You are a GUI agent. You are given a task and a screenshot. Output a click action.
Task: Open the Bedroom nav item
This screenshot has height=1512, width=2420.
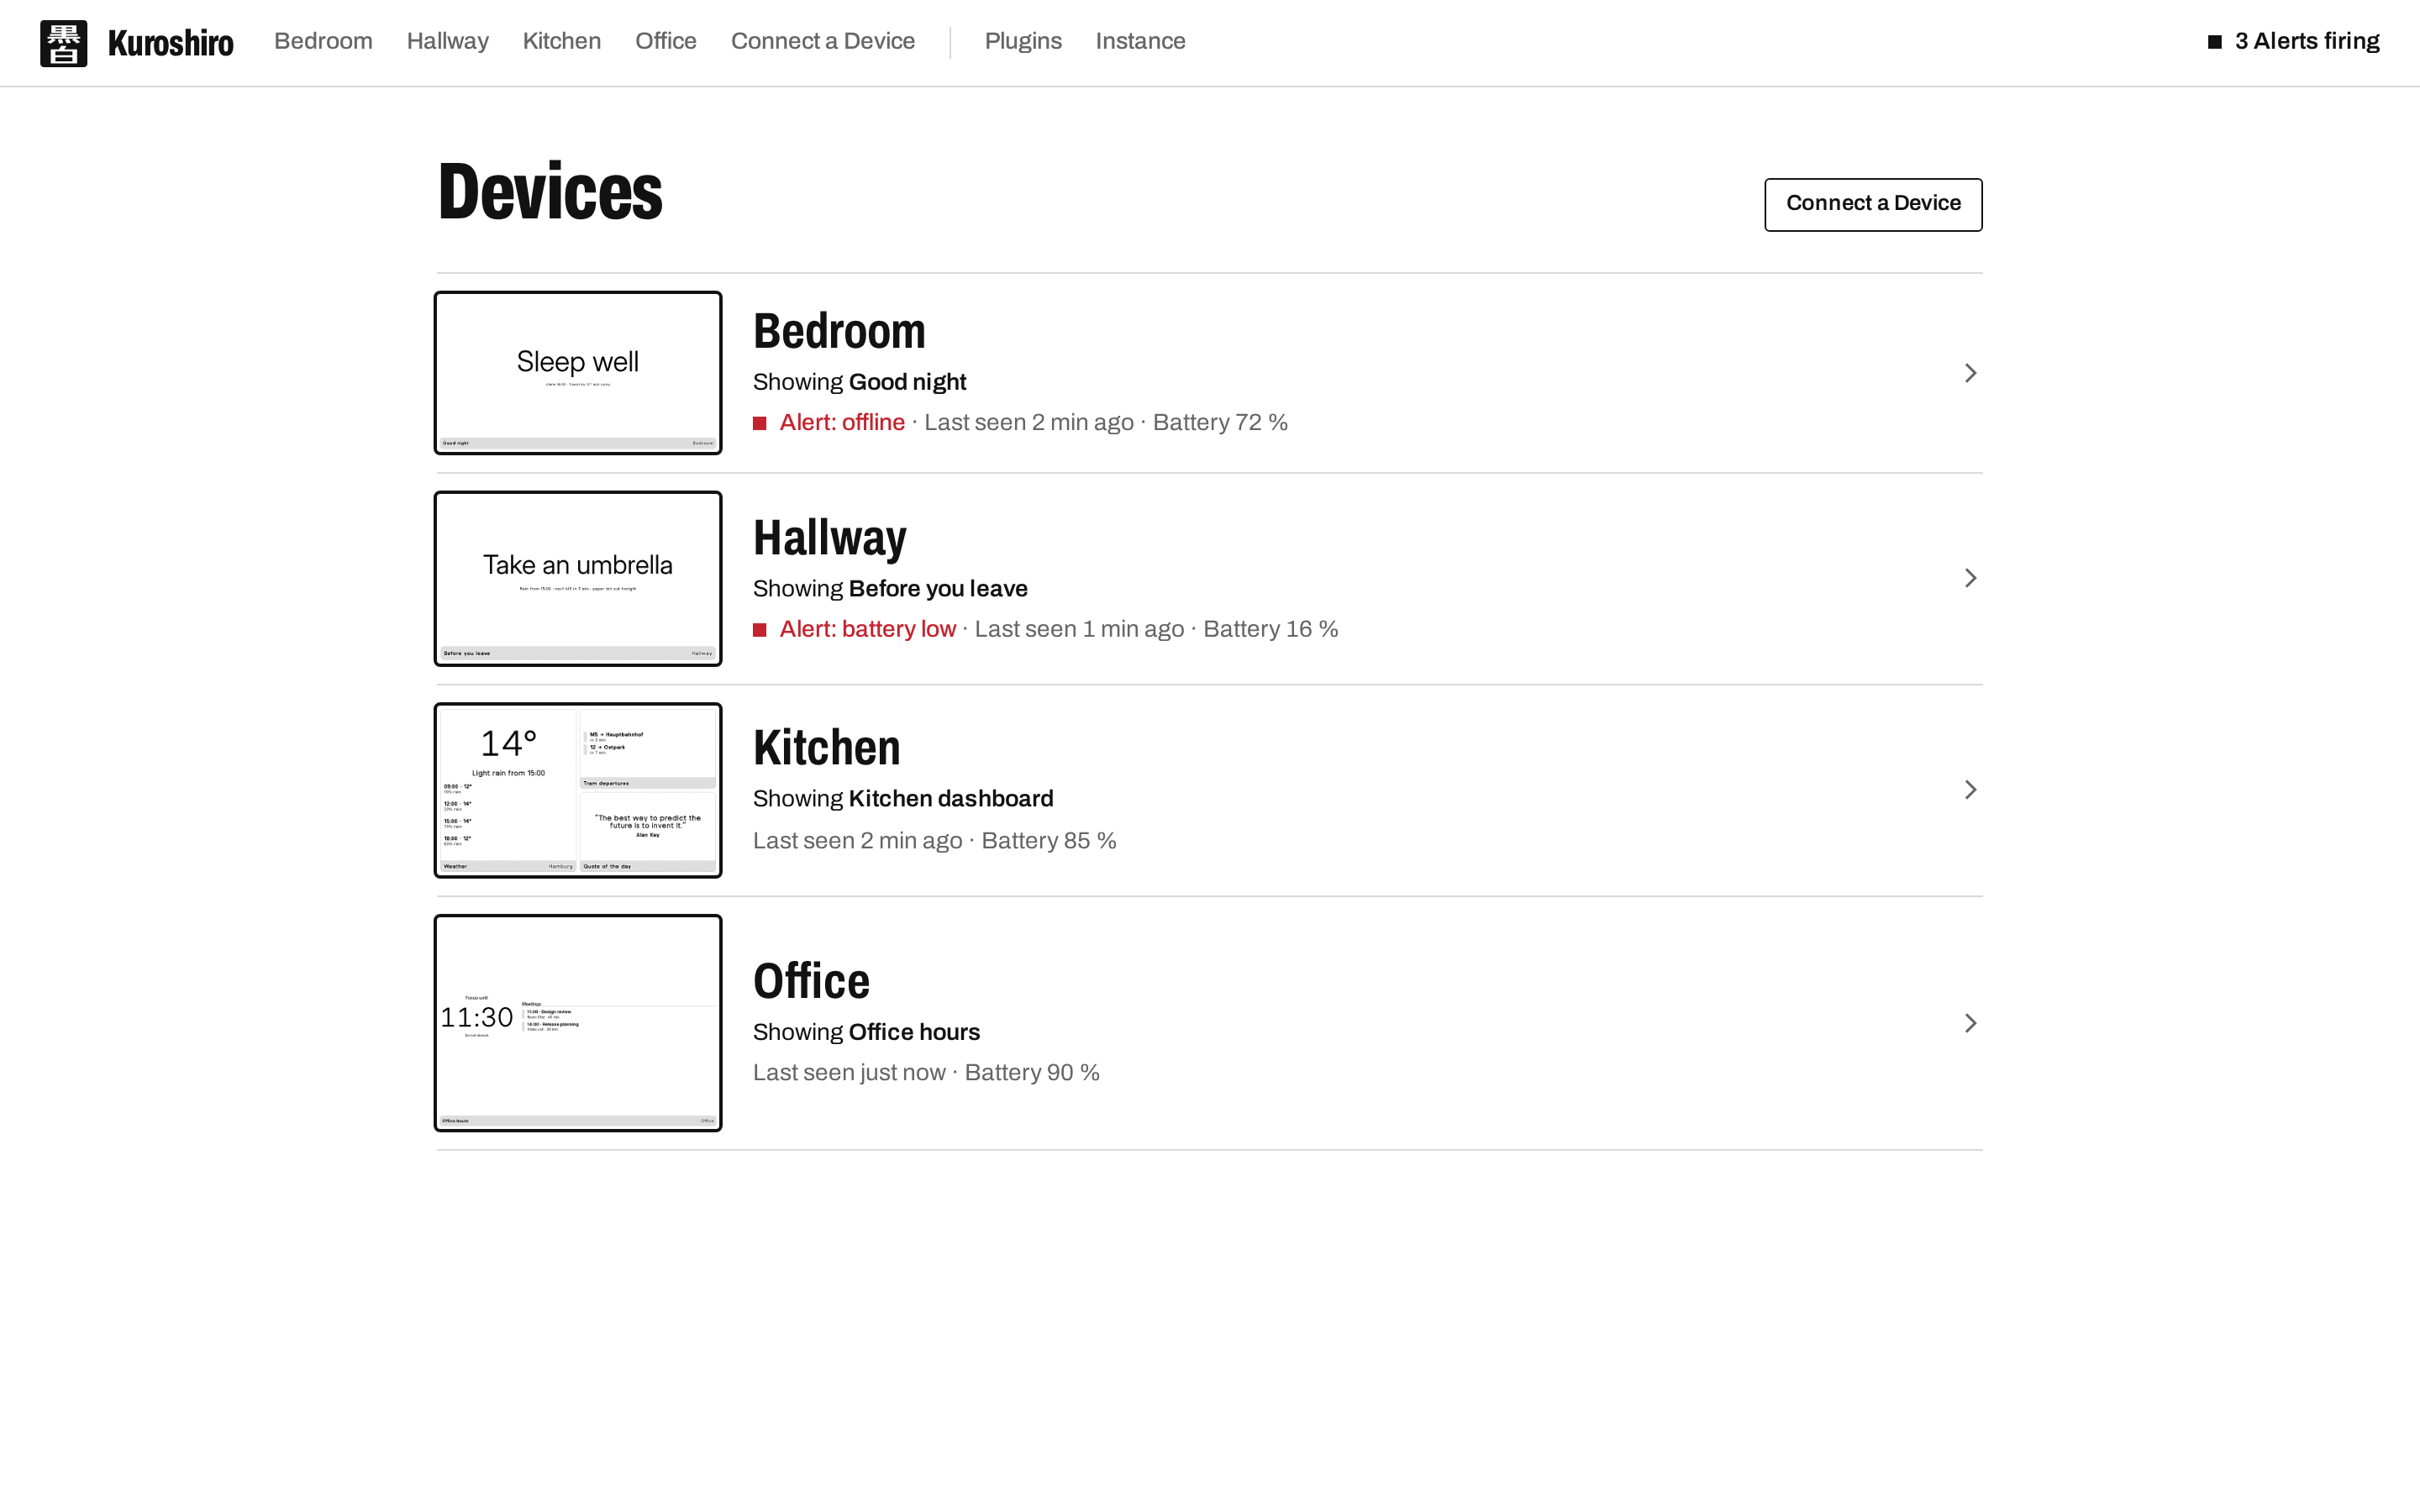[x=323, y=41]
